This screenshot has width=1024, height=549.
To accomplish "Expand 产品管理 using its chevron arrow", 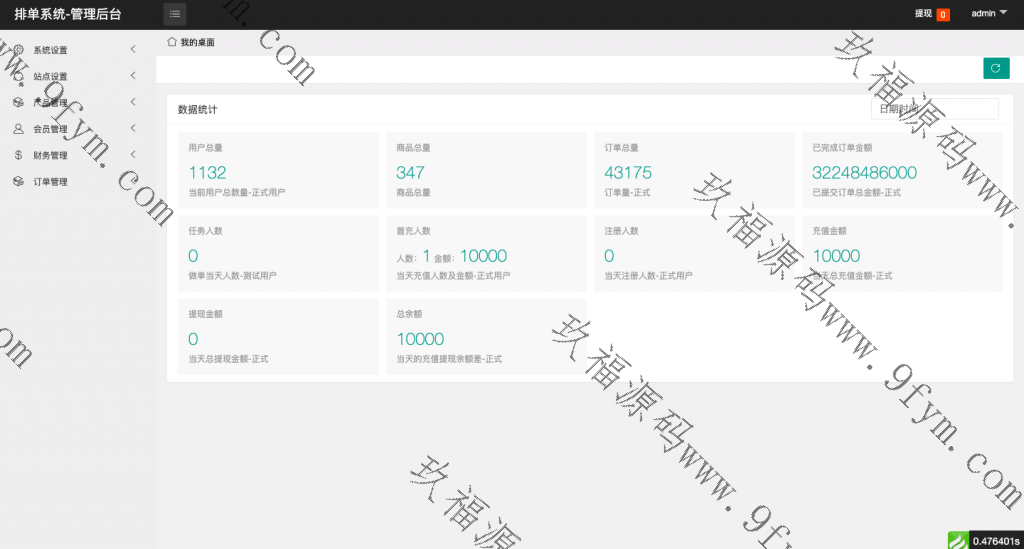I will (x=133, y=102).
